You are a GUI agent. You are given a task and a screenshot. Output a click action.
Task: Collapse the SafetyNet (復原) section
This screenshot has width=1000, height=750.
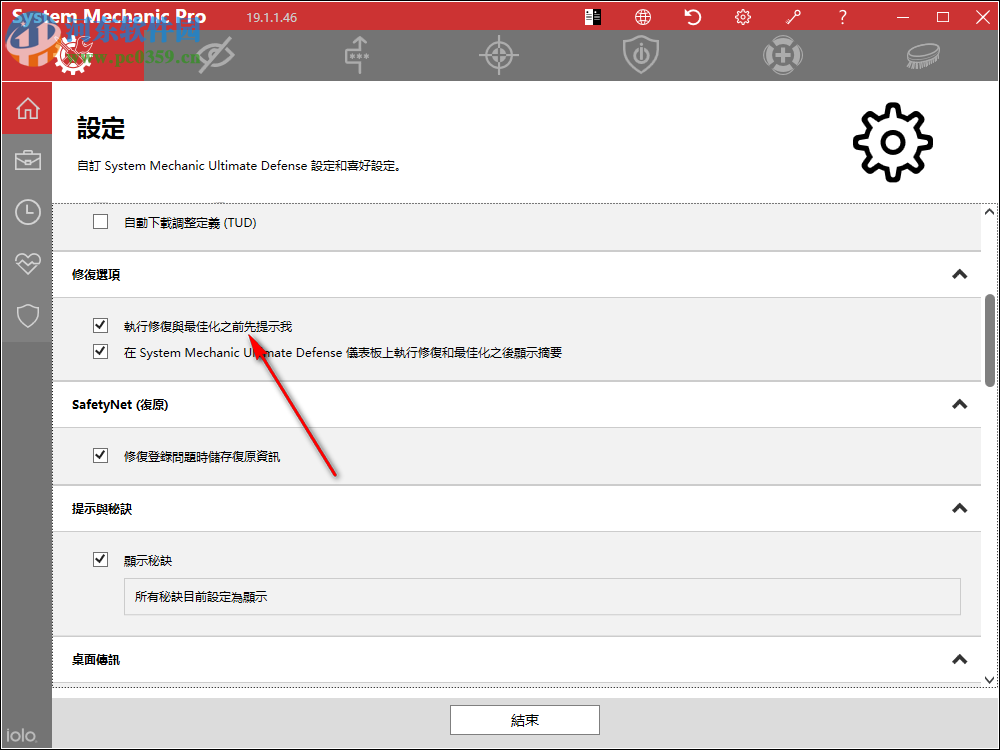(959, 404)
